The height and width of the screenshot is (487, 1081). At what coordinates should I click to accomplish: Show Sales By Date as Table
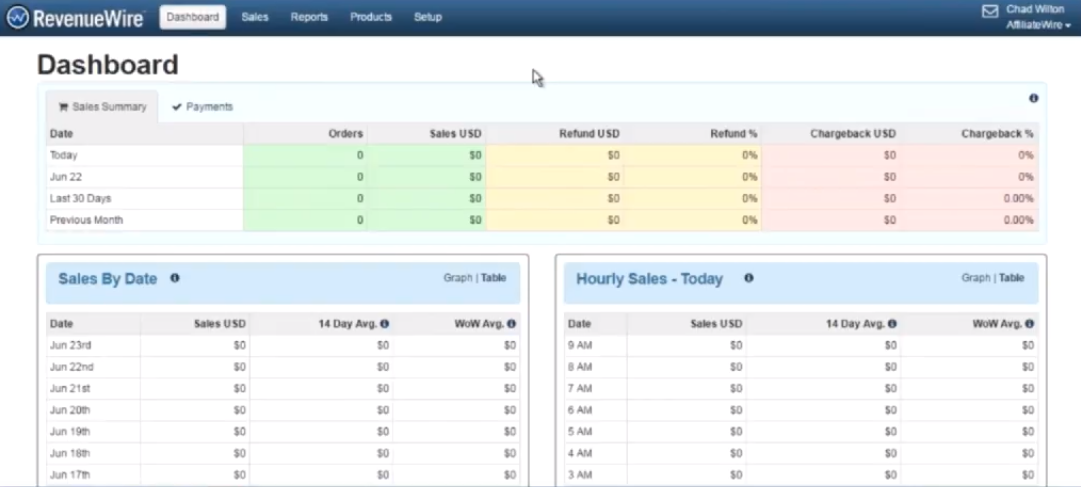493,278
